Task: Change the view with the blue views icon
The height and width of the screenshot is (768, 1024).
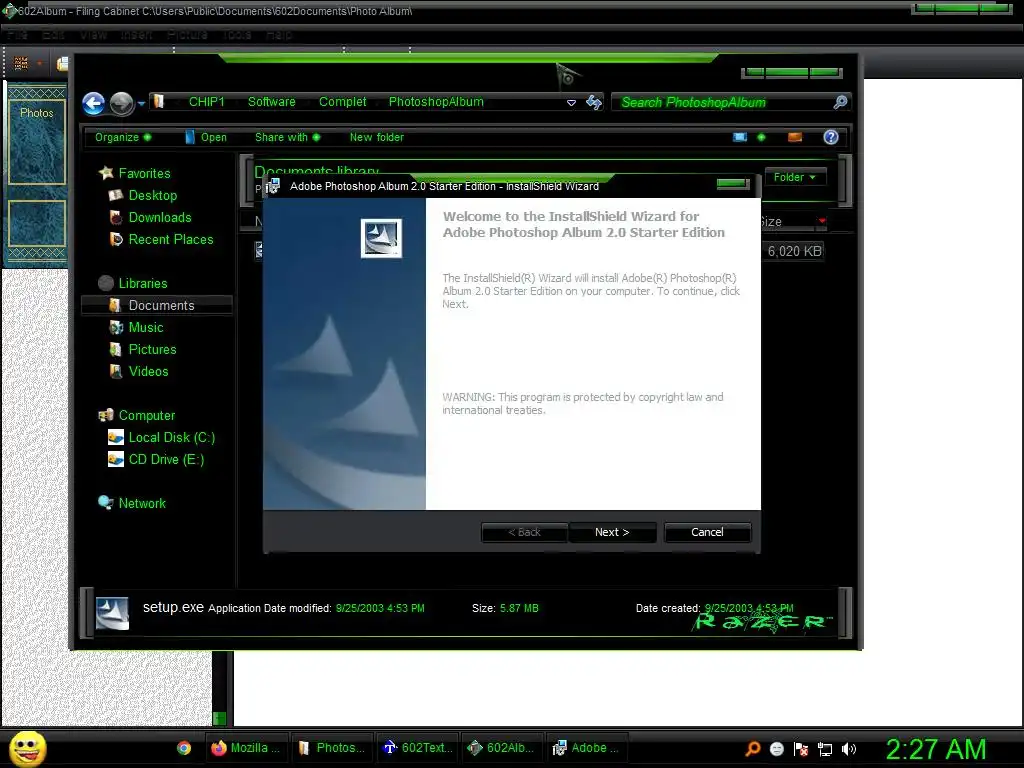Action: tap(740, 137)
